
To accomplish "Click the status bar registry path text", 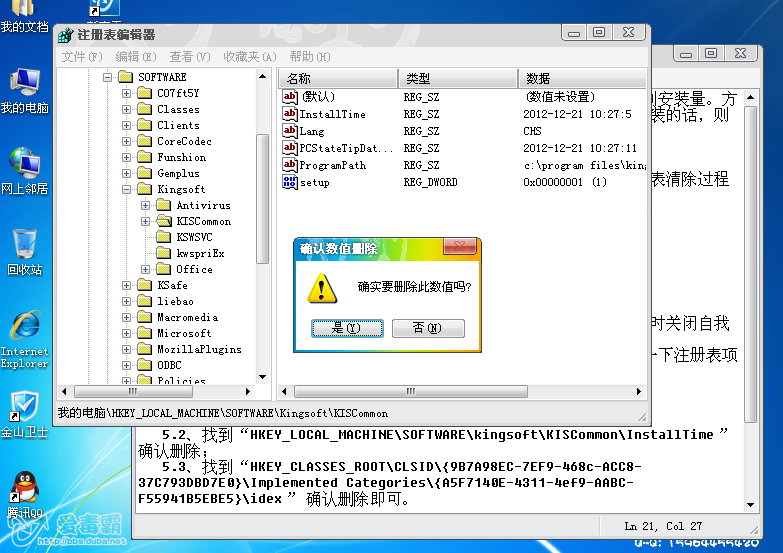I will tap(223, 413).
